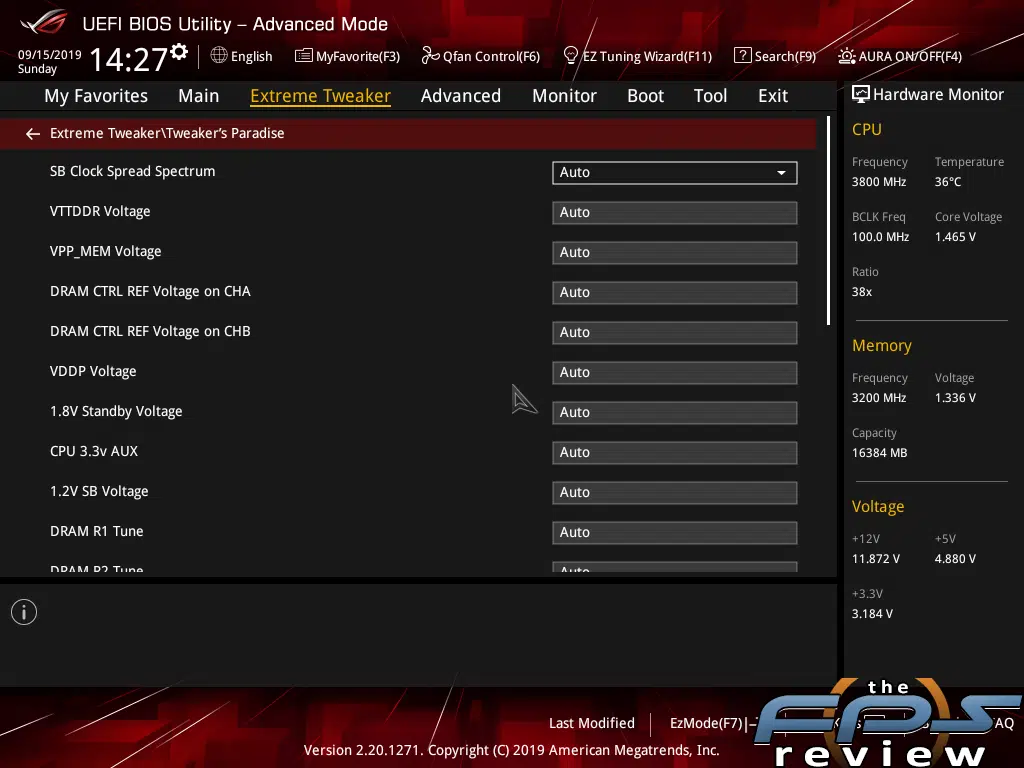Open the Tool tab
This screenshot has width=1024, height=768.
(711, 96)
